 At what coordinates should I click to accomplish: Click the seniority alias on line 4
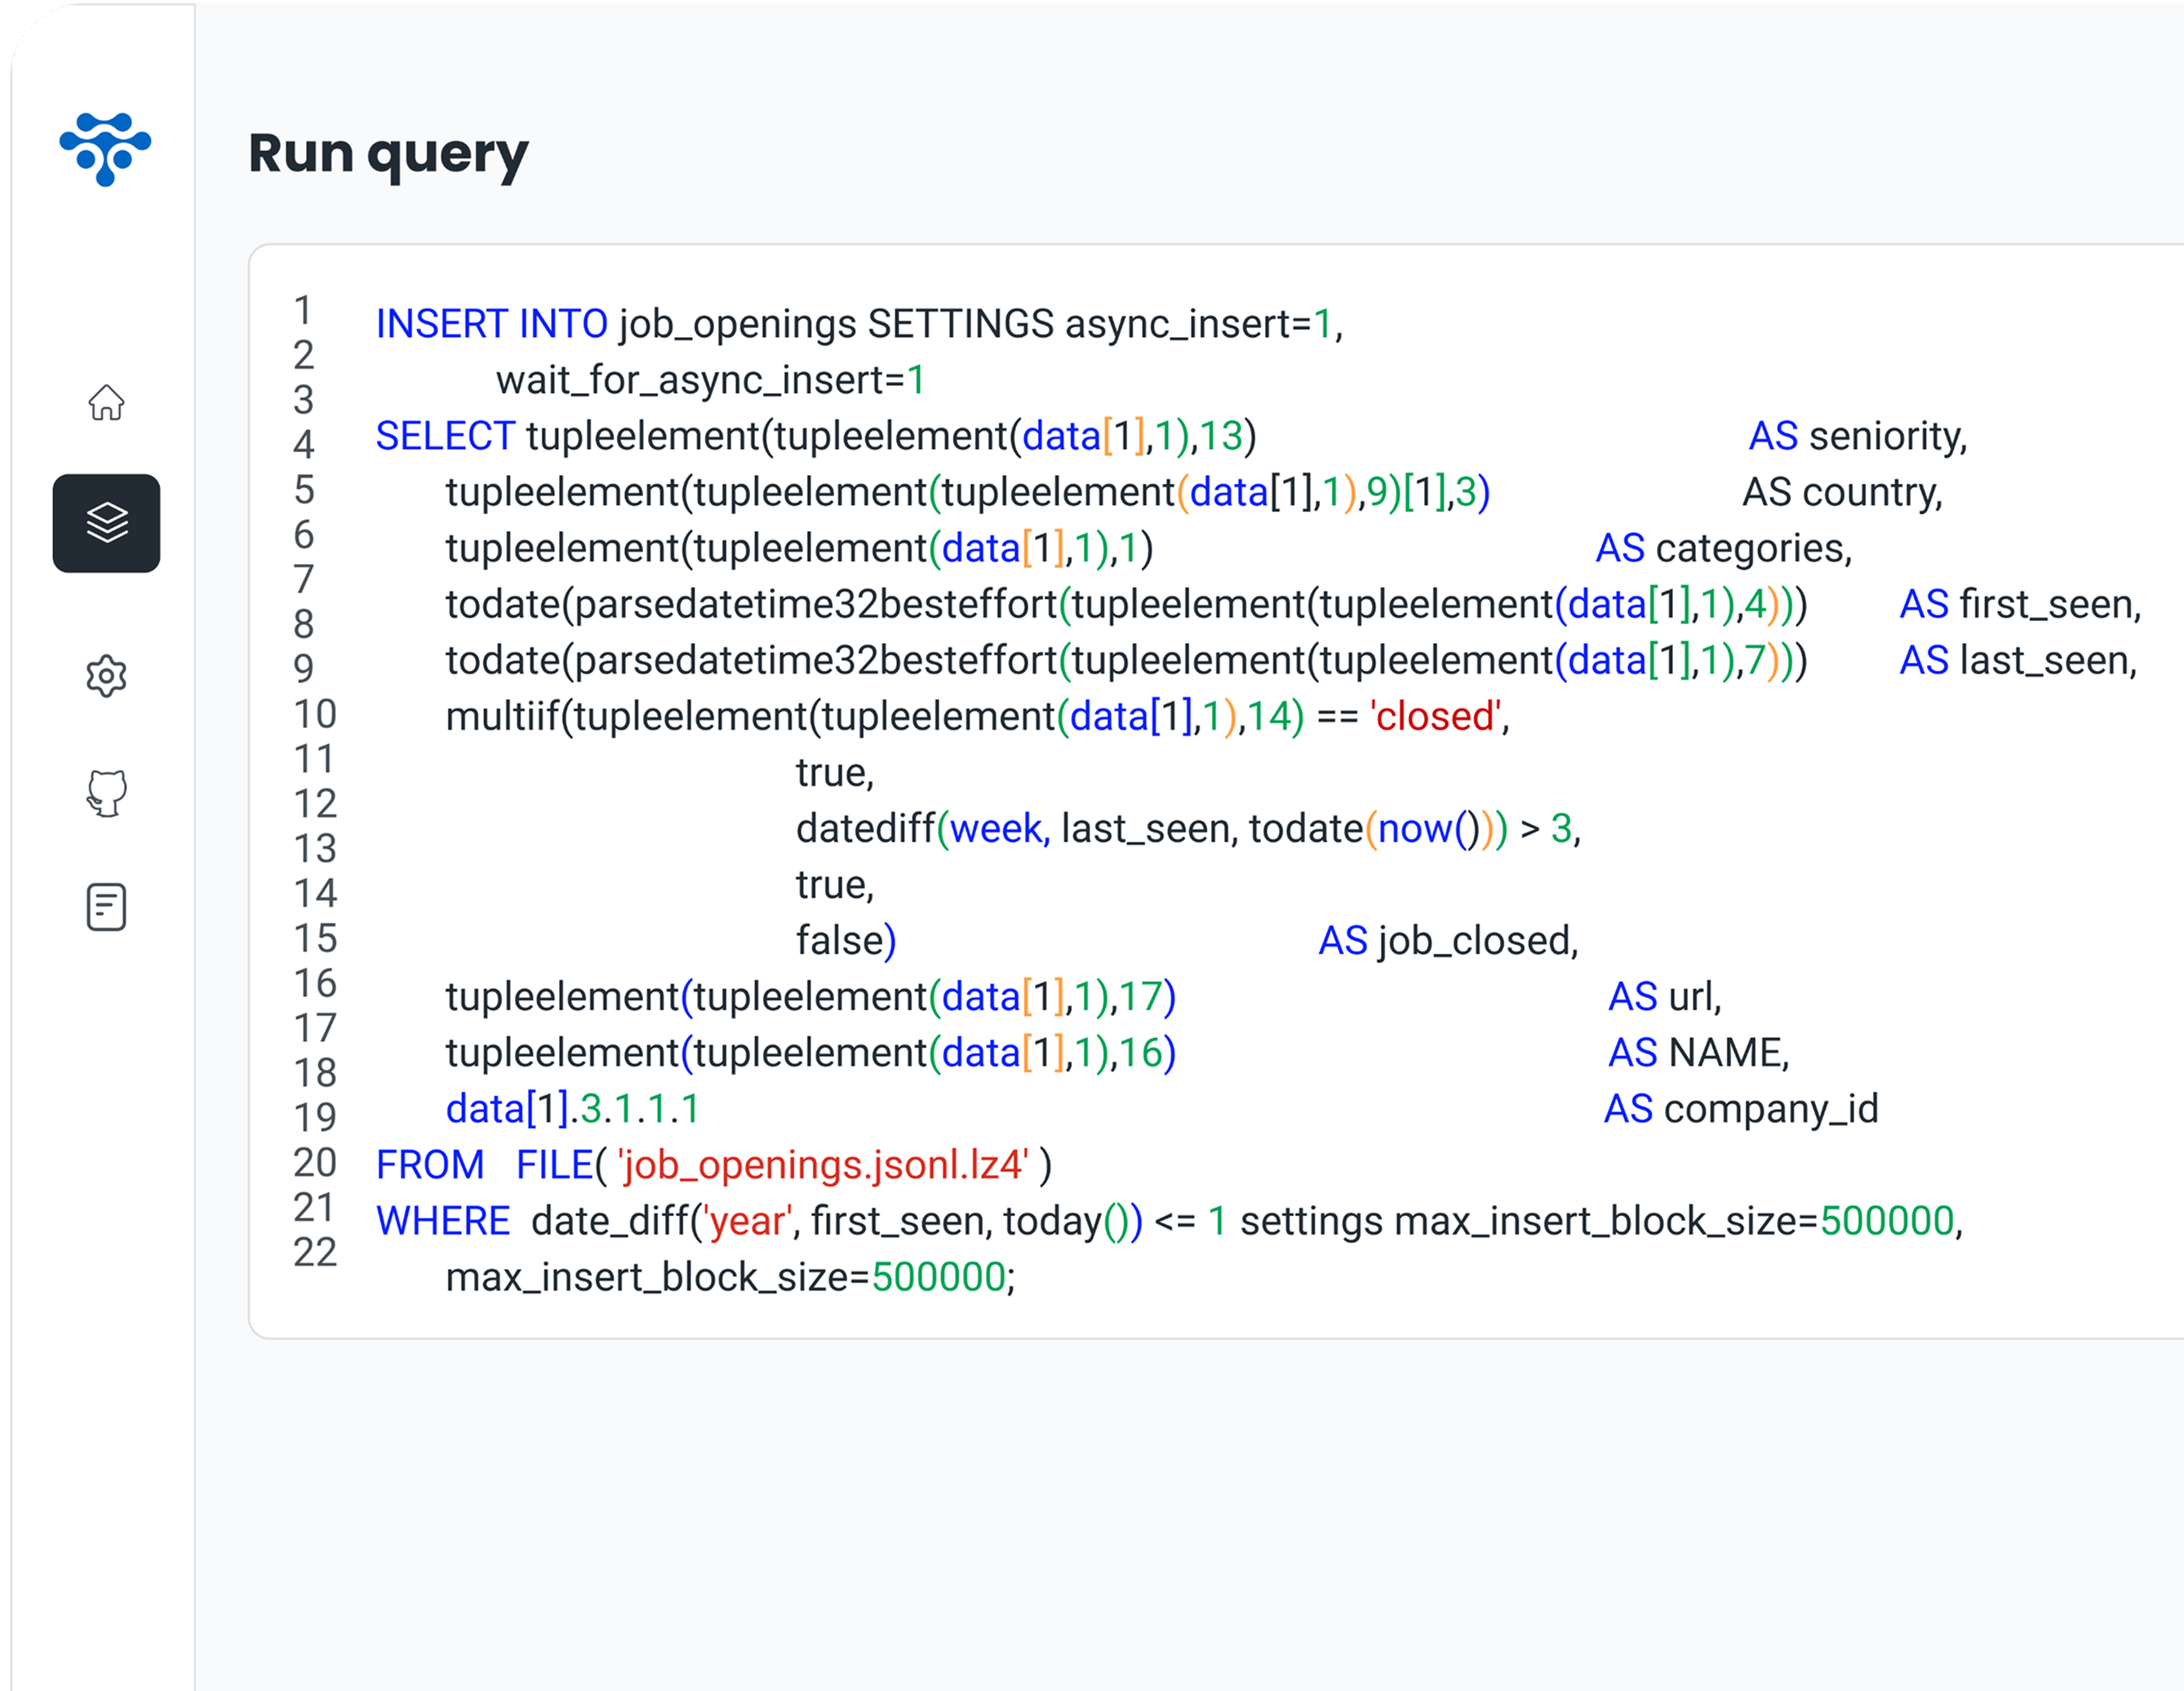(x=1884, y=436)
